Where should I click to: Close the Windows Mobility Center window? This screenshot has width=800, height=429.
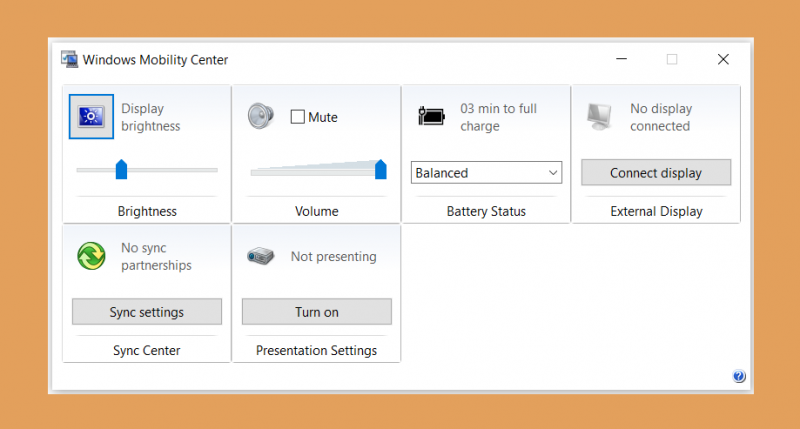[723, 59]
